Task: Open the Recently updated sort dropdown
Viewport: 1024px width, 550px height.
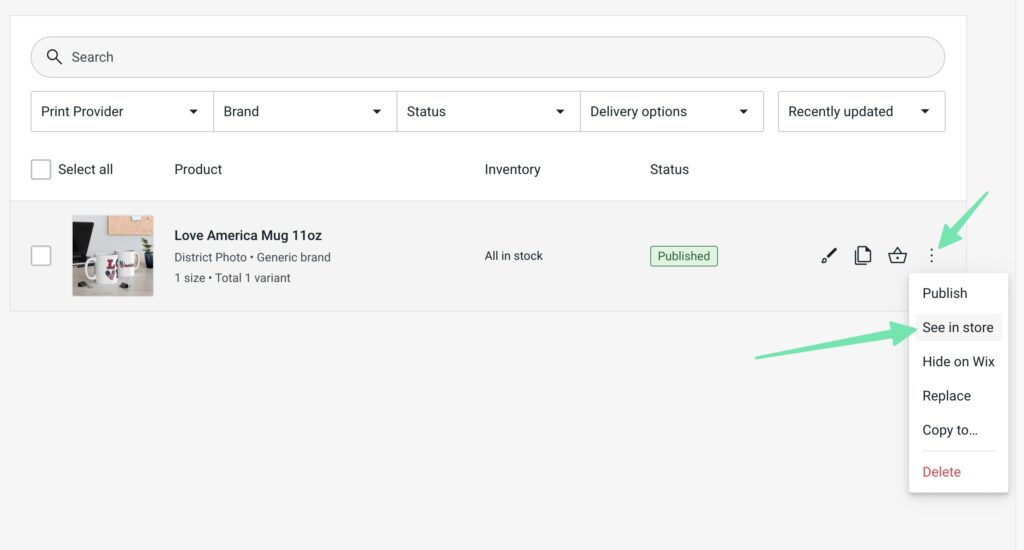Action: pyautogui.click(x=861, y=111)
